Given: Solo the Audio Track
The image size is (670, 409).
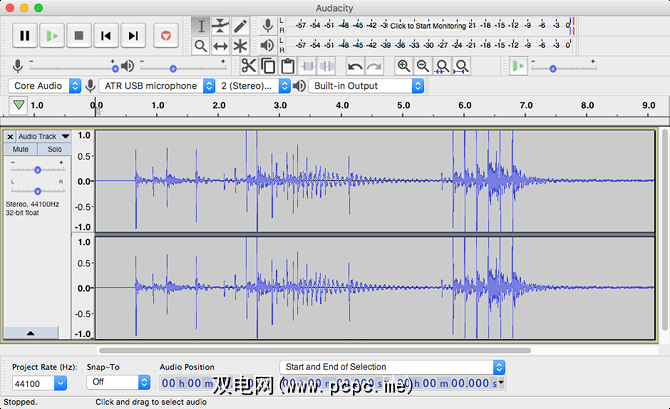Looking at the screenshot, I should [54, 149].
